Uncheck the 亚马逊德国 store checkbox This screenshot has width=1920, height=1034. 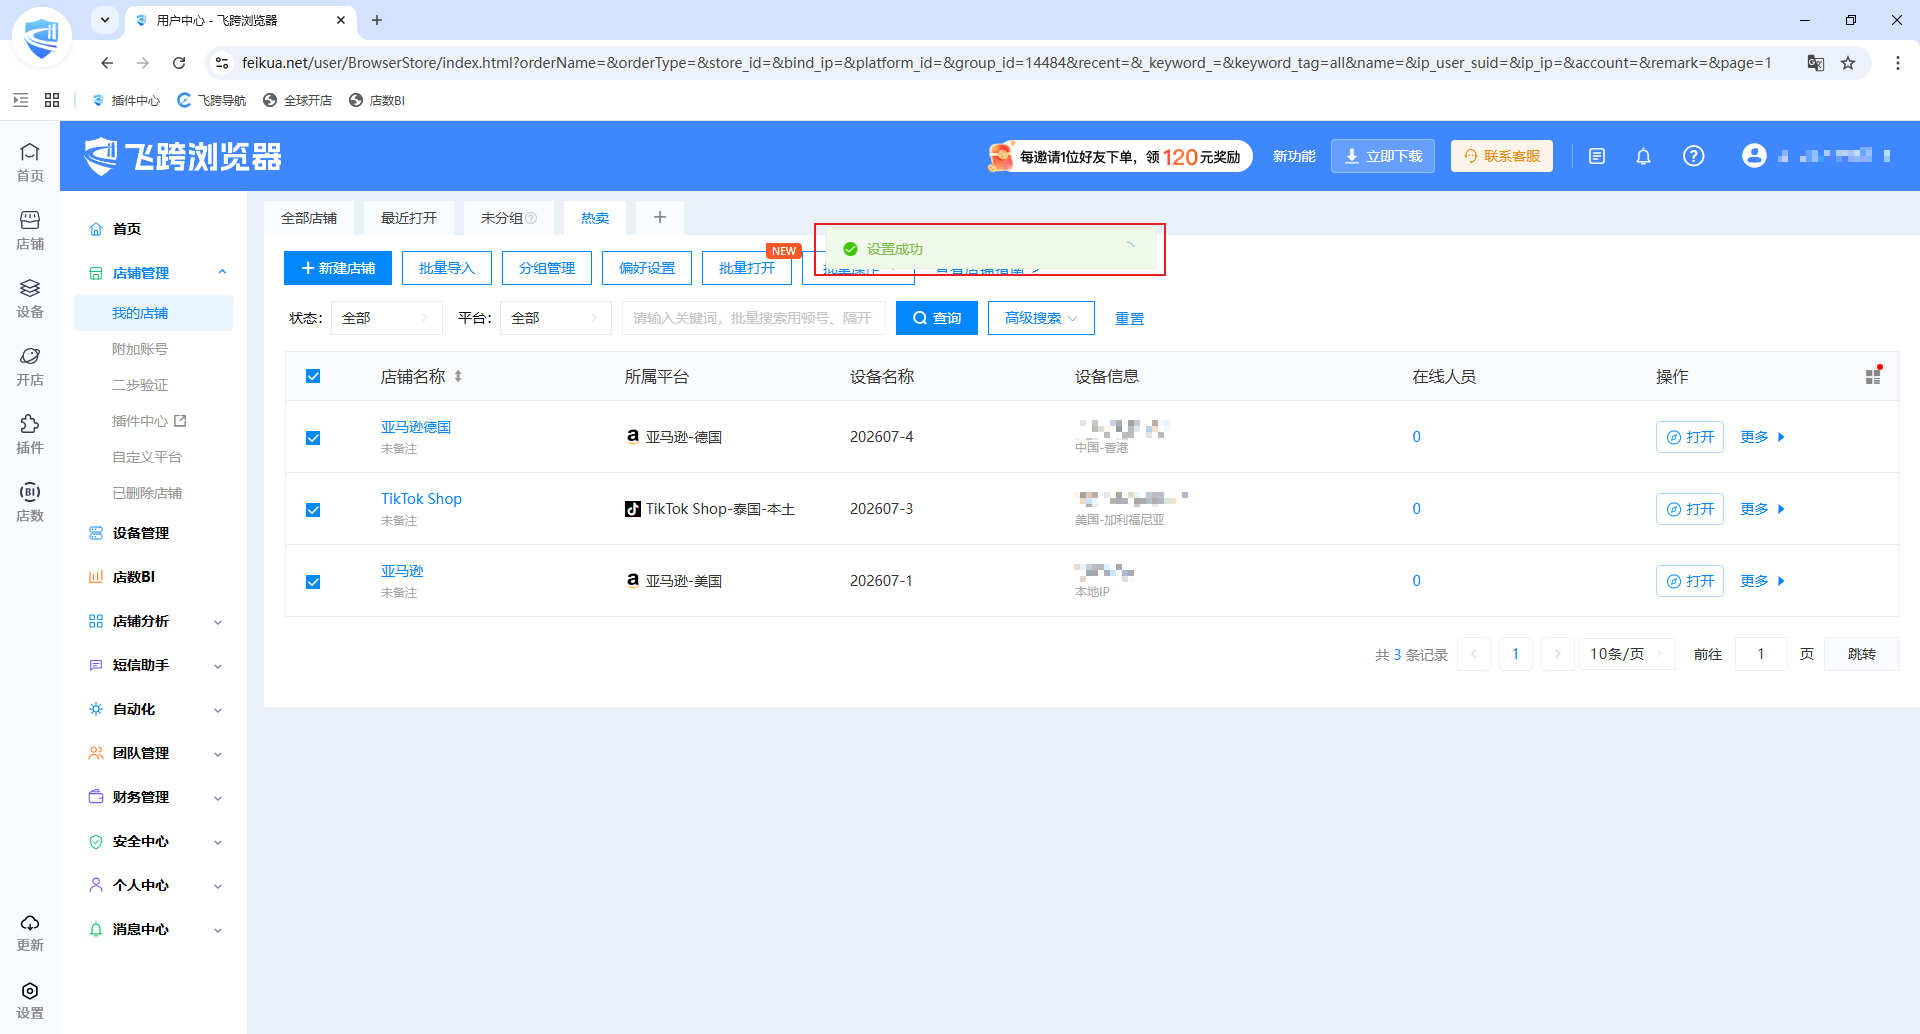(313, 438)
